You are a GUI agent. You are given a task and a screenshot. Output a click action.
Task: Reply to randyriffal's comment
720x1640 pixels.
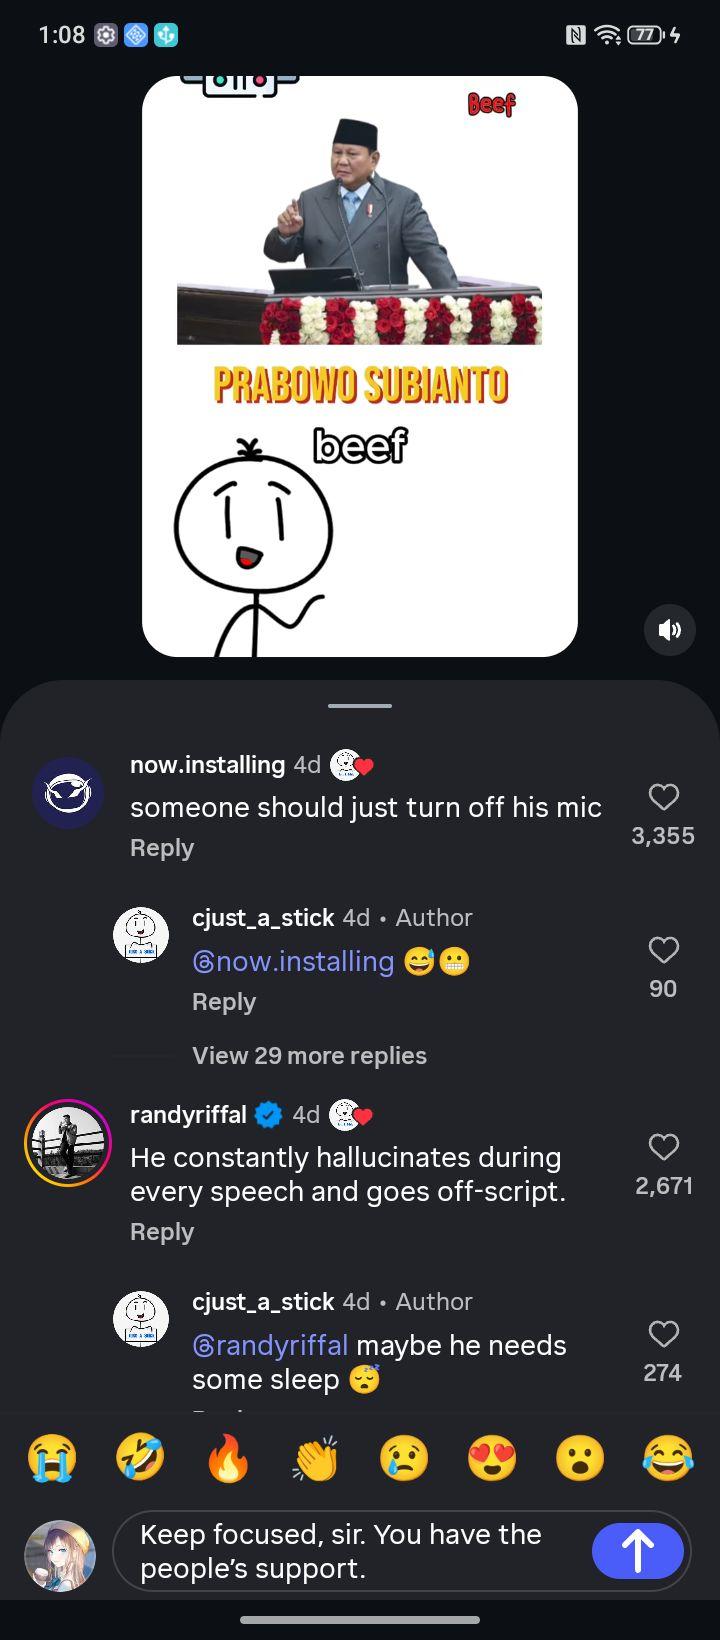(162, 1232)
